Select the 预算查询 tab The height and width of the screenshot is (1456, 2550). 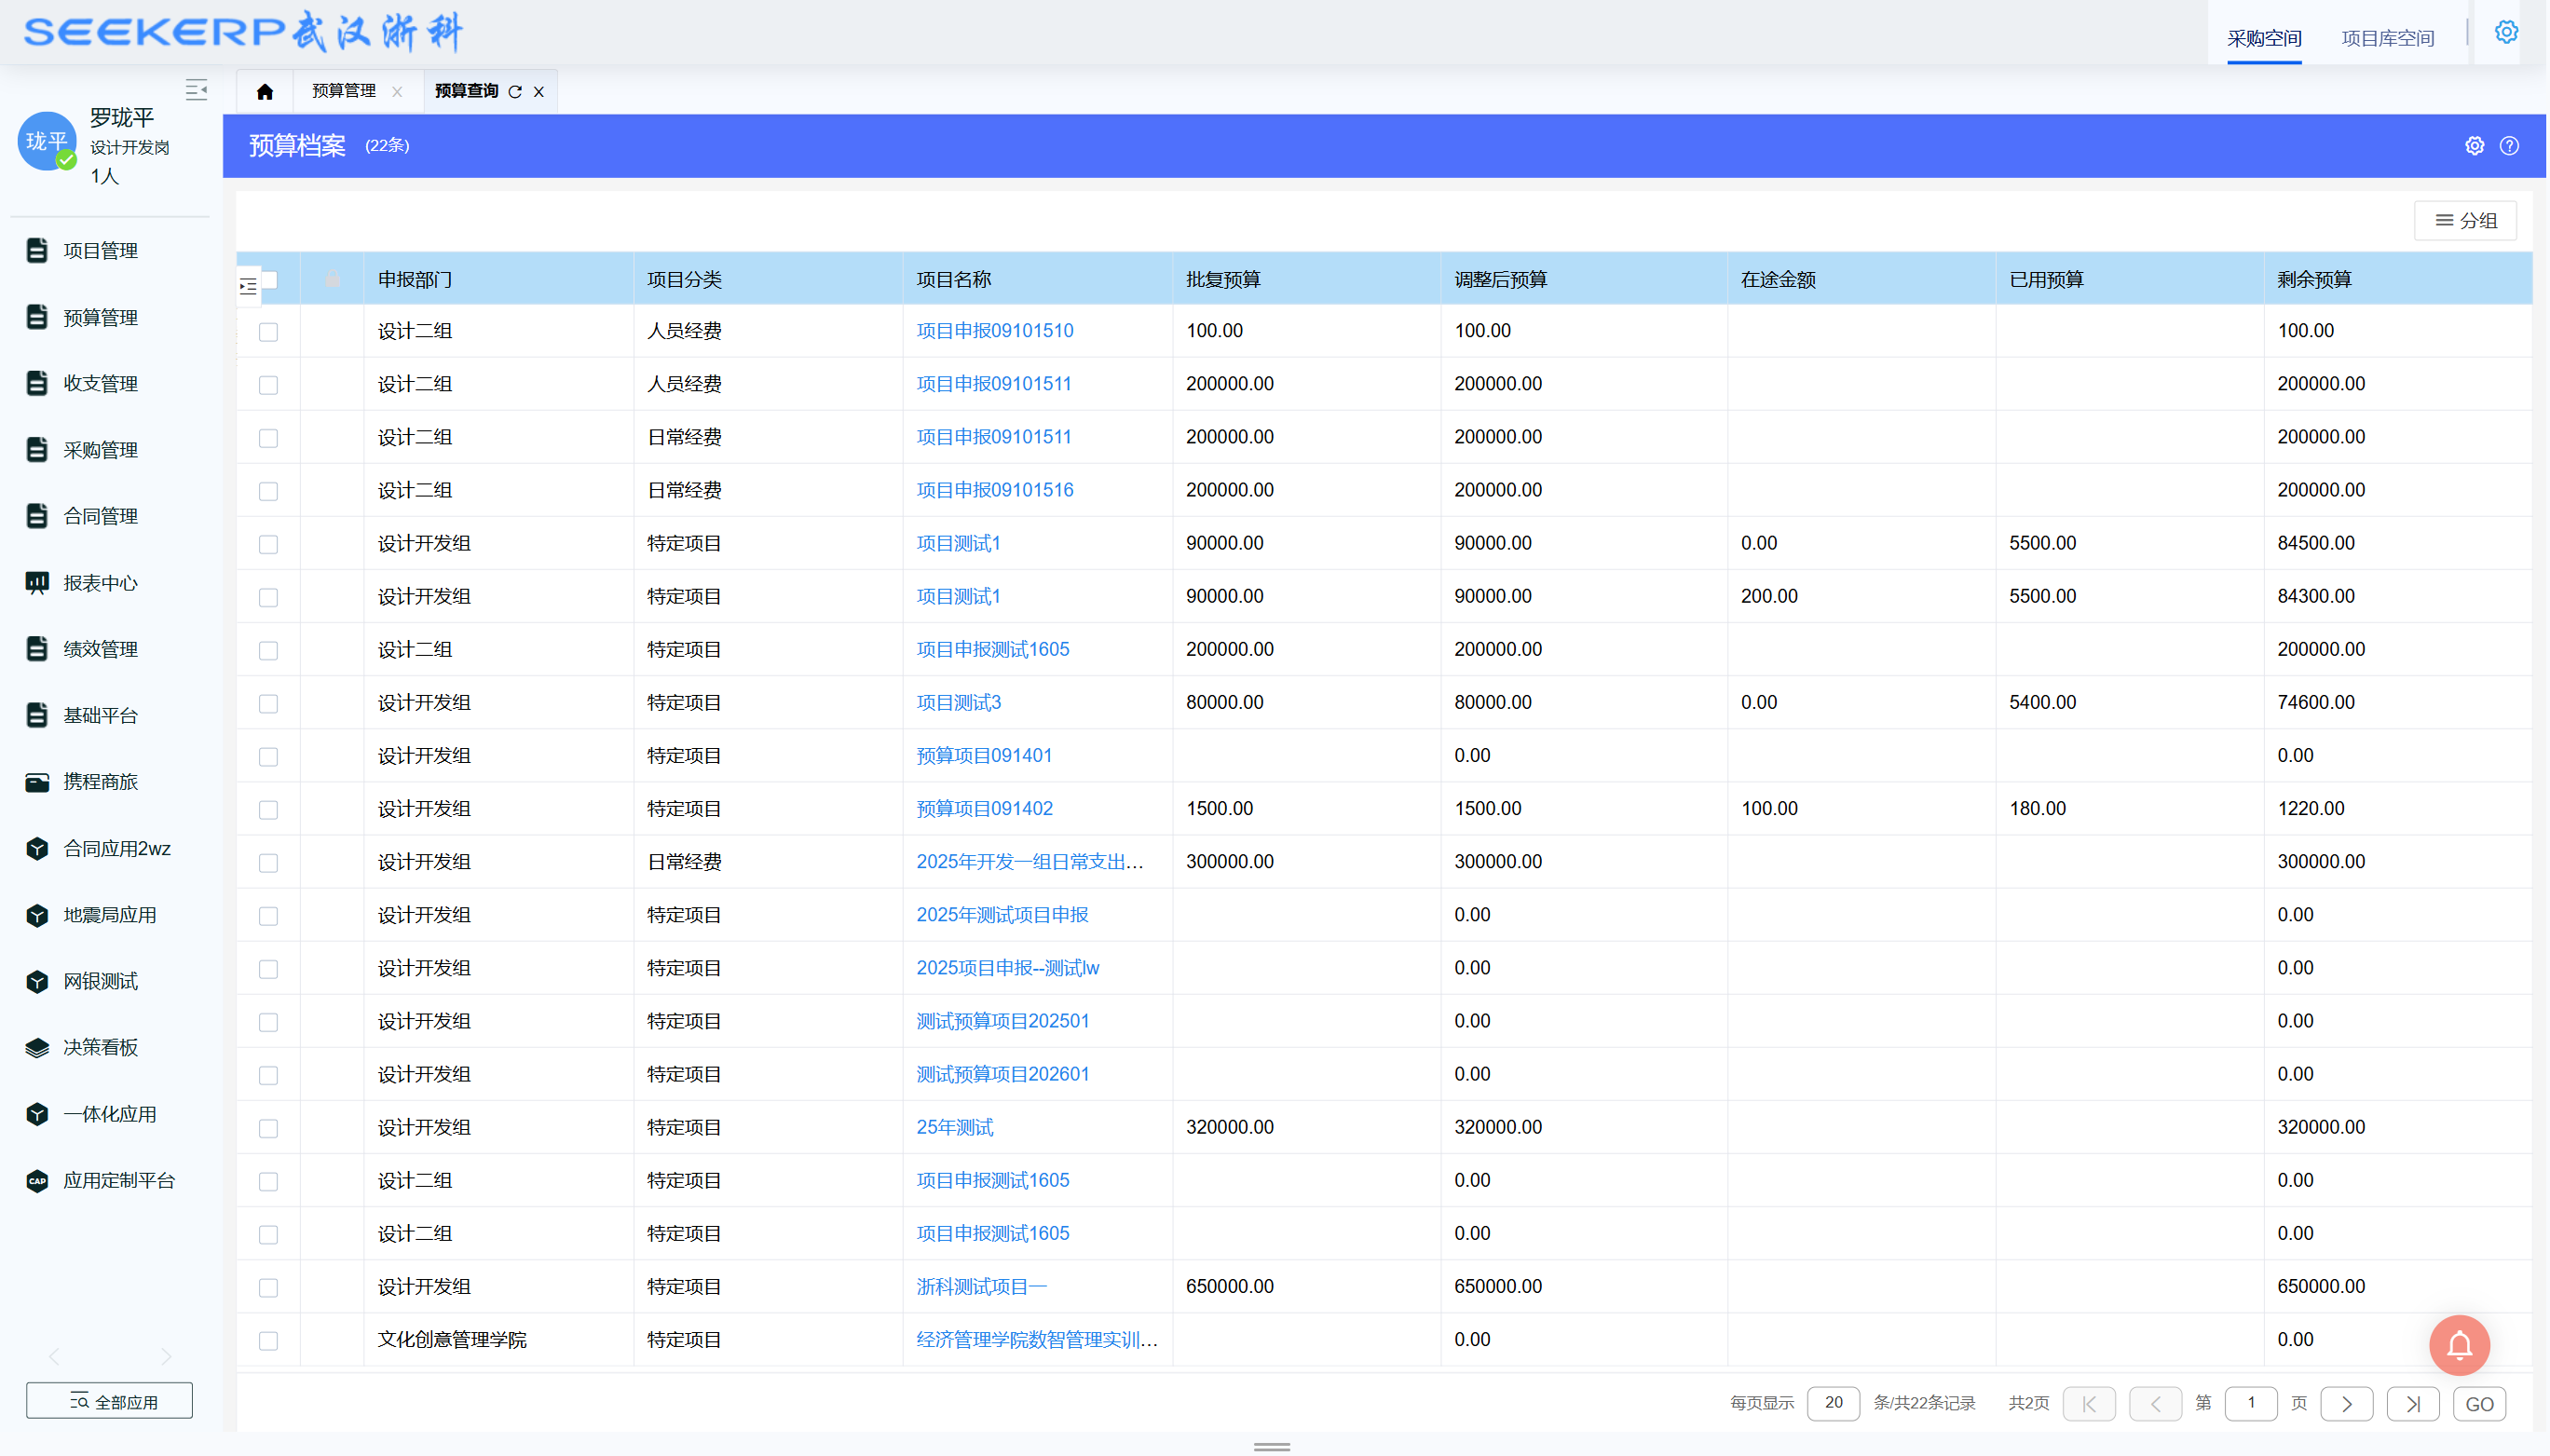click(467, 91)
